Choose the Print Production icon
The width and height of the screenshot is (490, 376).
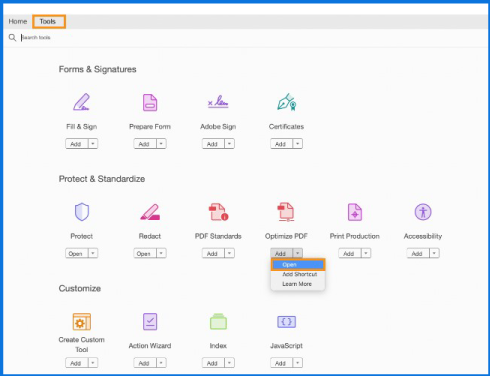[x=355, y=212]
